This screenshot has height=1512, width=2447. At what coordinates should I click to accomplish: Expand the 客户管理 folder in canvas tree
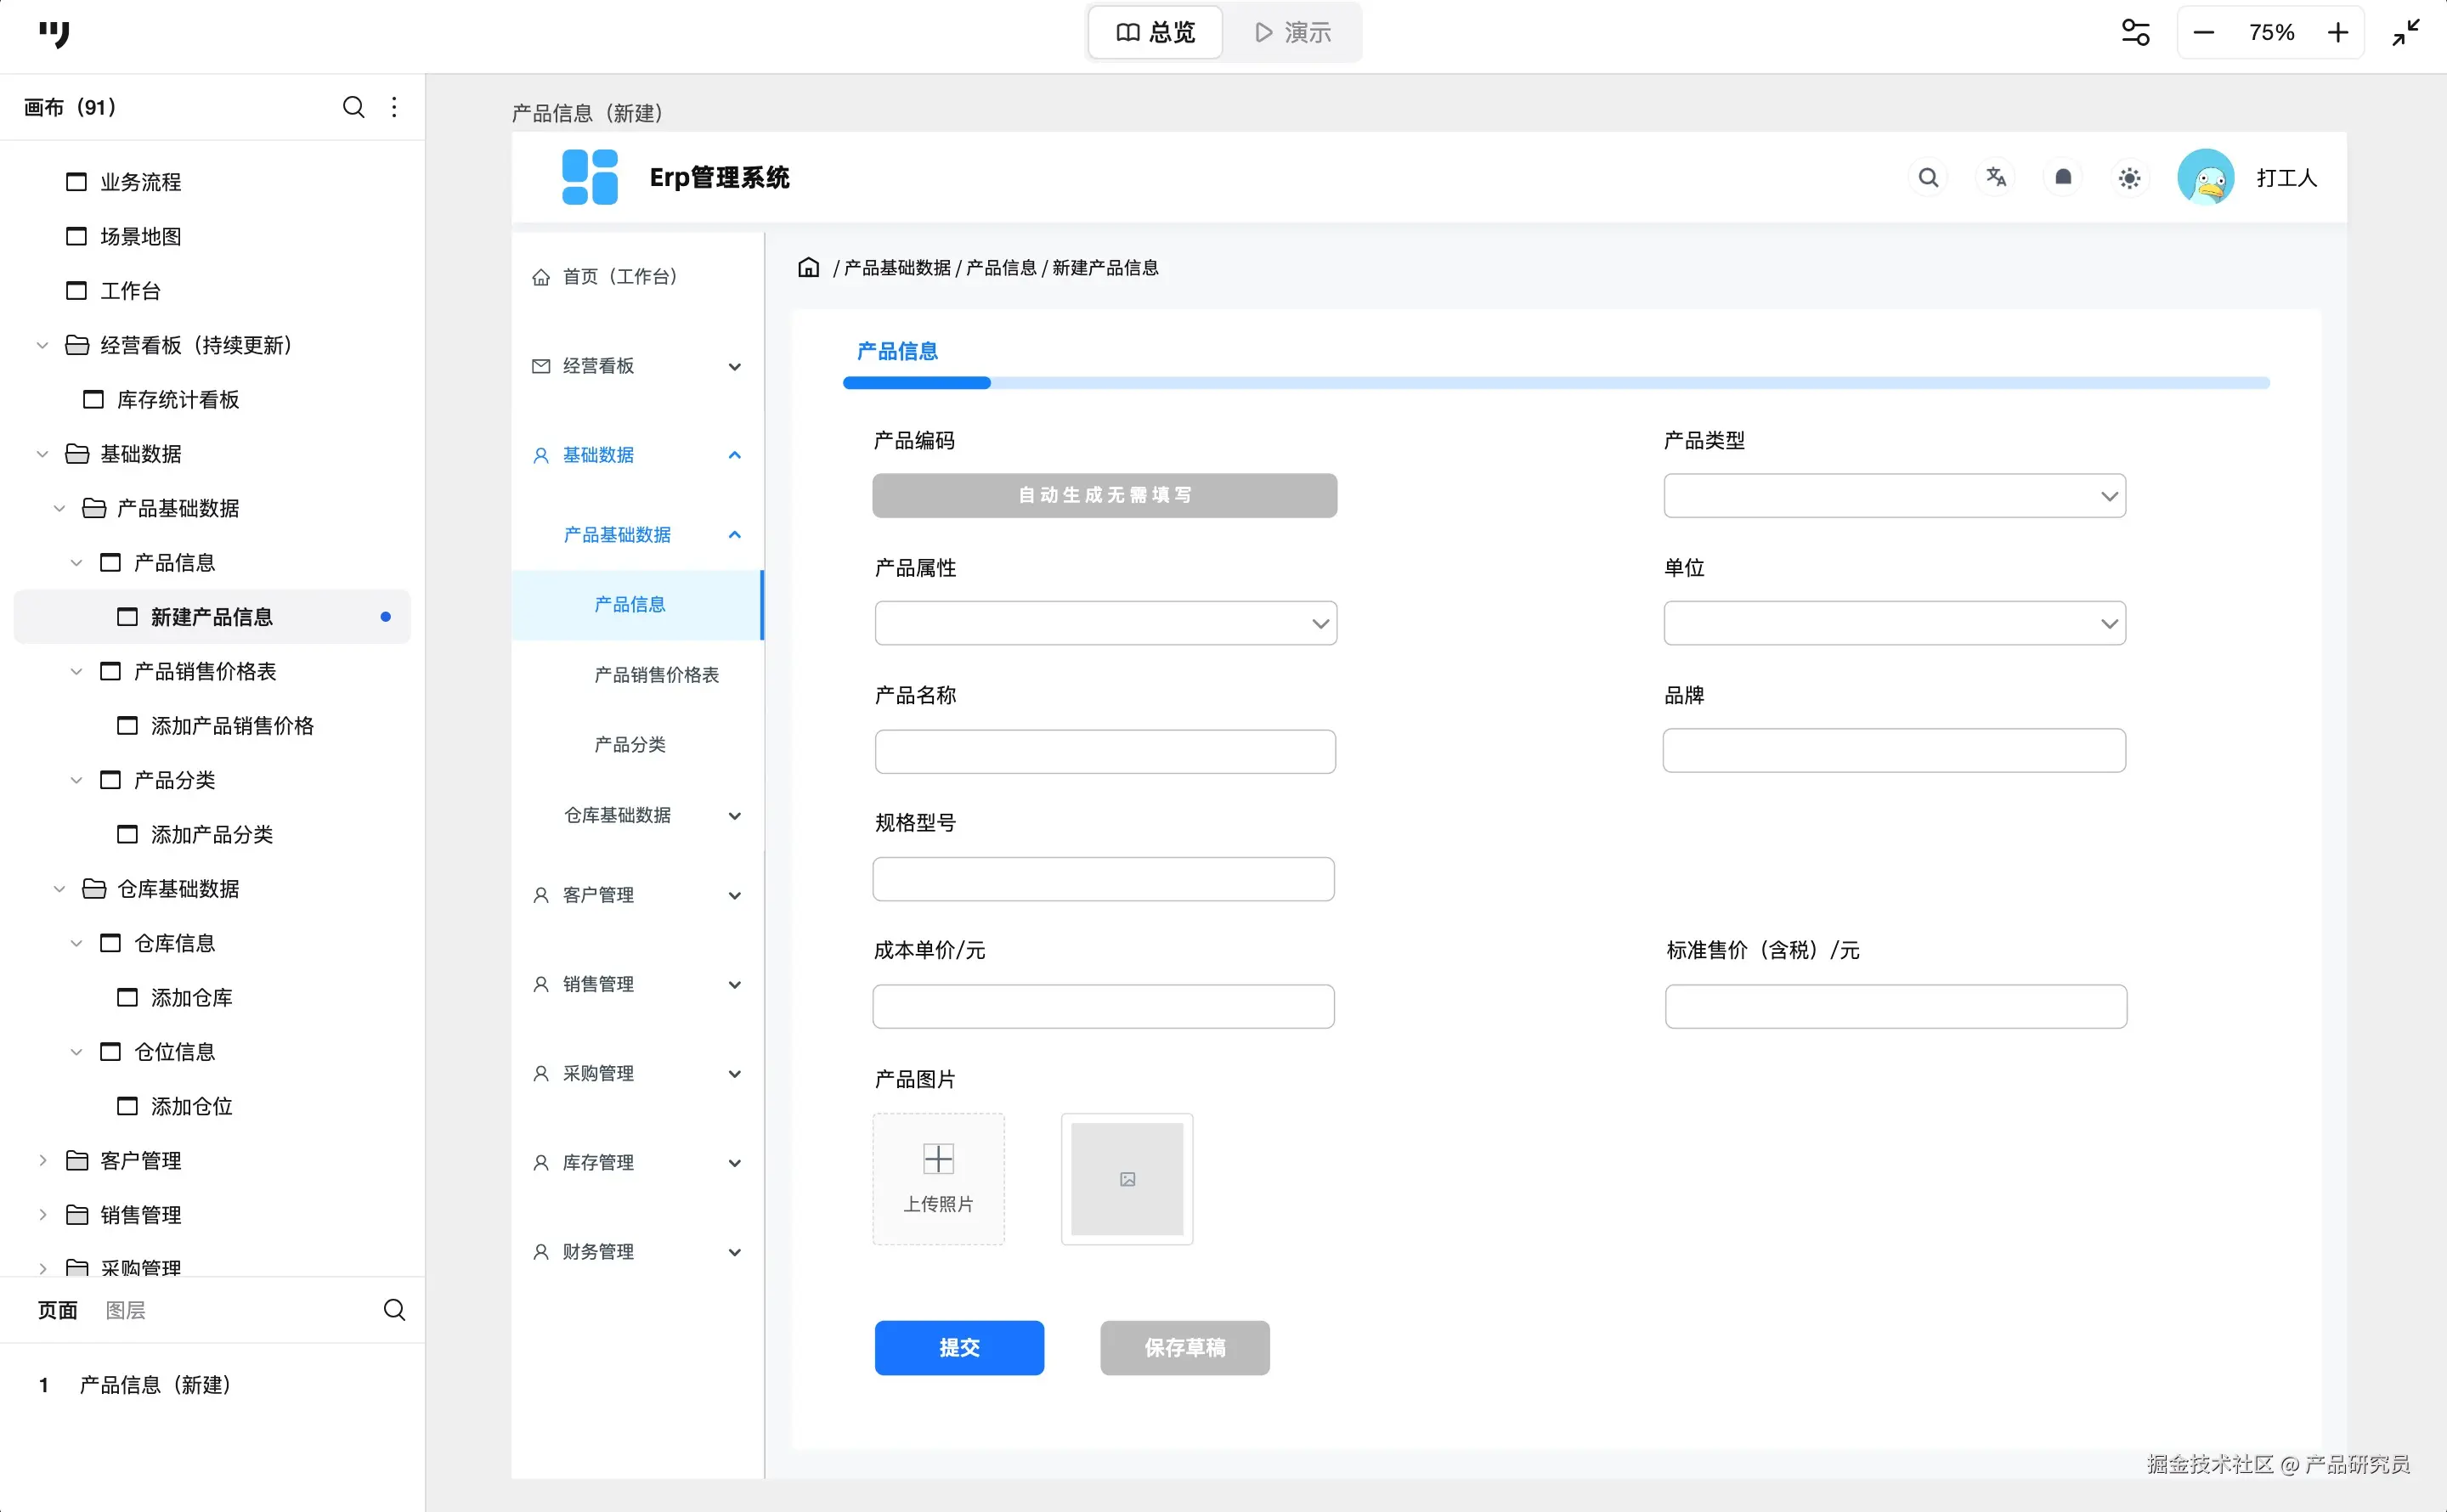point(43,1160)
